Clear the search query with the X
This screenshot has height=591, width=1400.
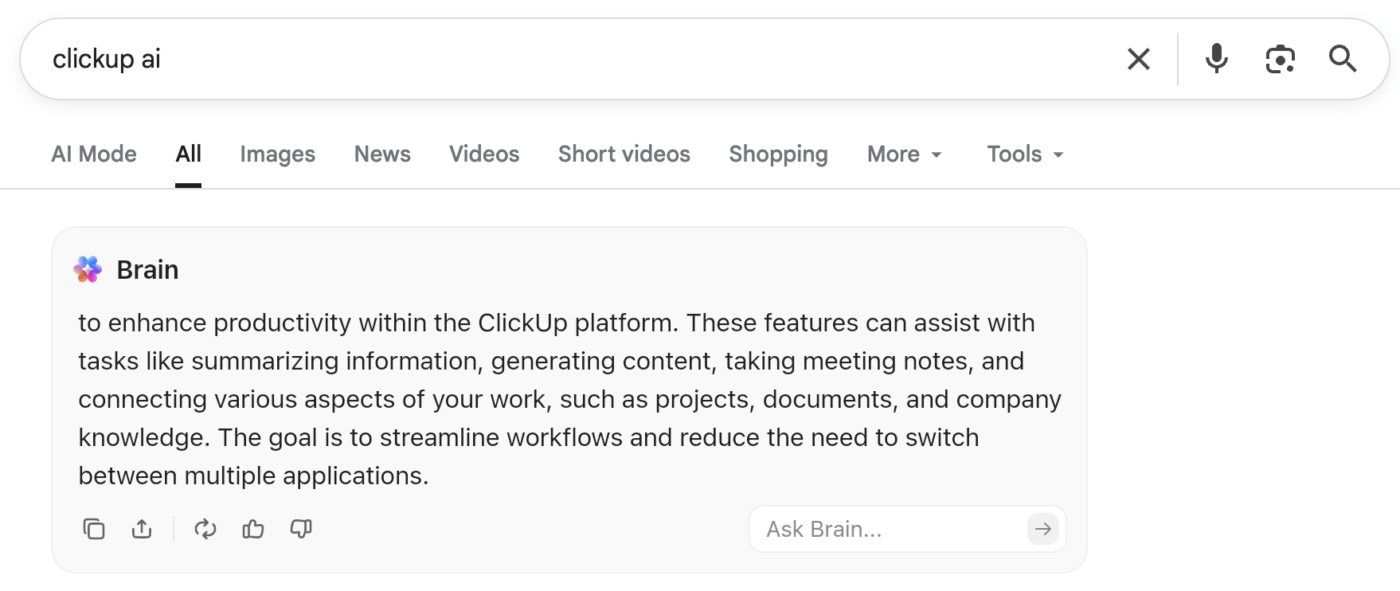coord(1138,58)
